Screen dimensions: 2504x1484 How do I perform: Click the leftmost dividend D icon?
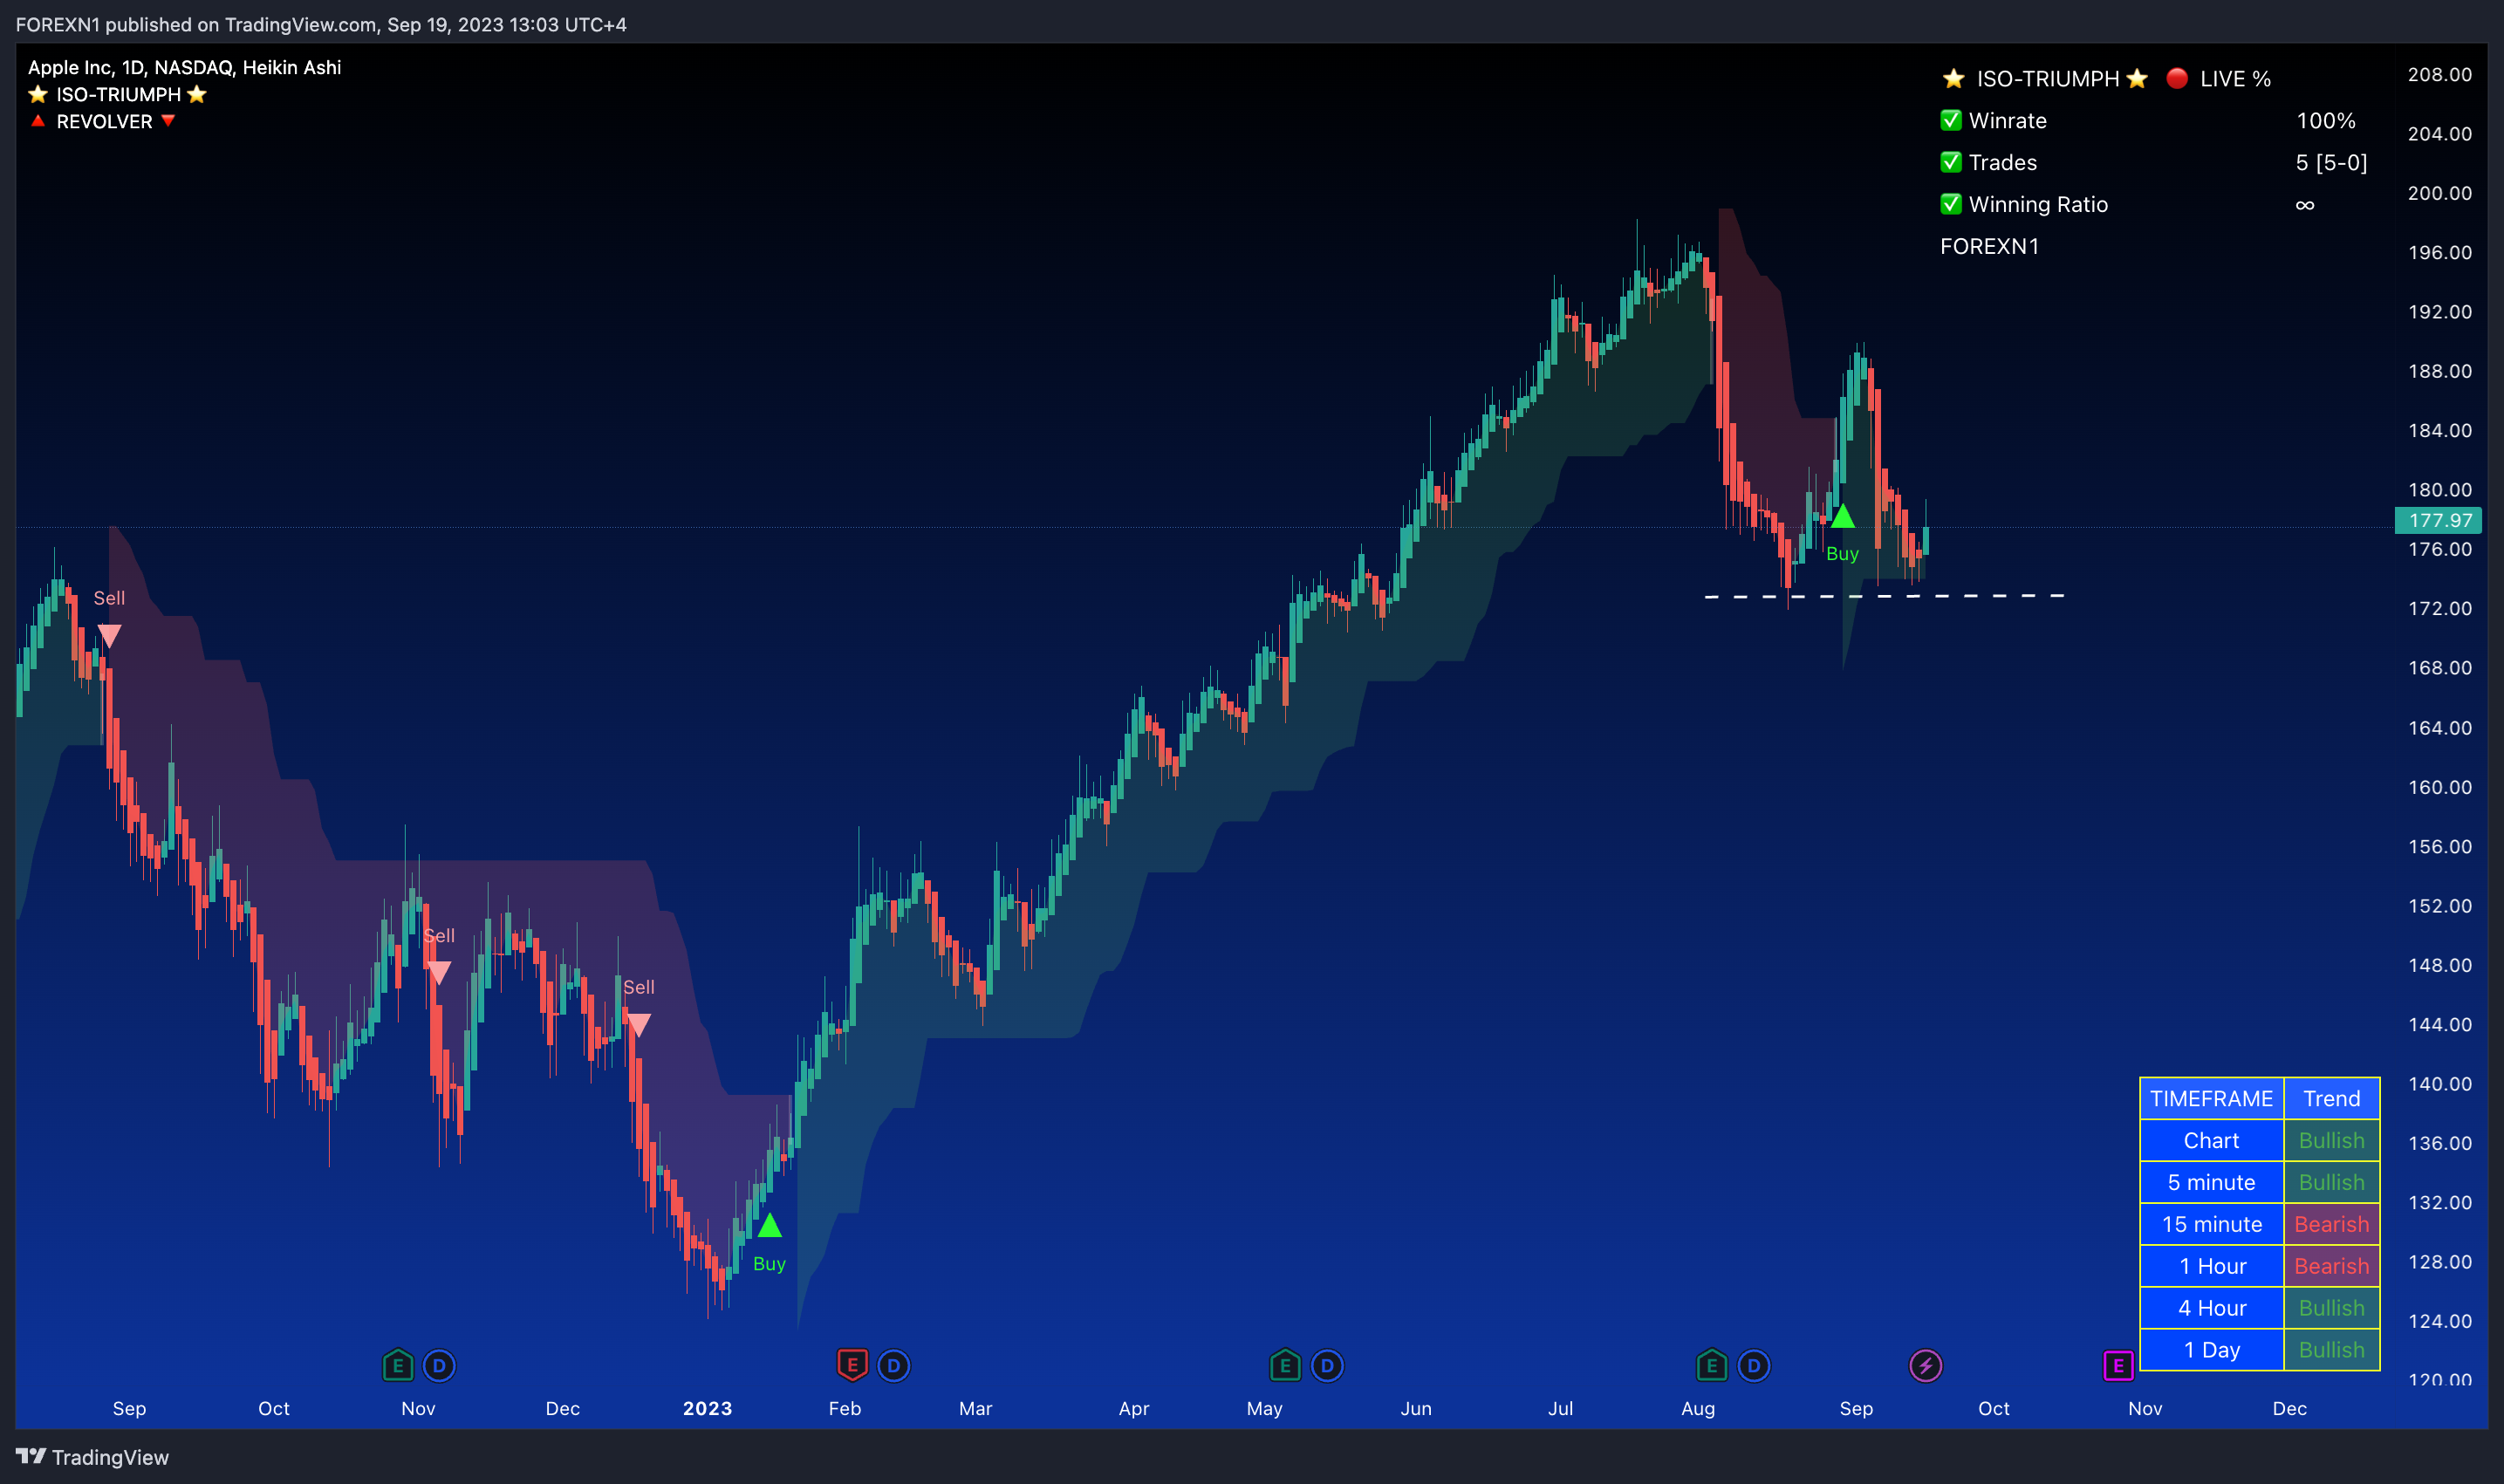point(439,1365)
